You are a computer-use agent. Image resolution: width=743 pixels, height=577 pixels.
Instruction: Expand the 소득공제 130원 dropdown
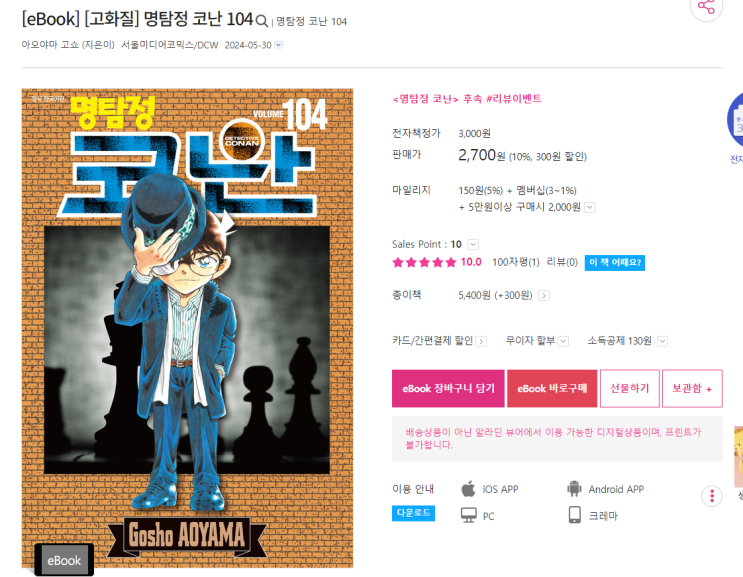(662, 341)
